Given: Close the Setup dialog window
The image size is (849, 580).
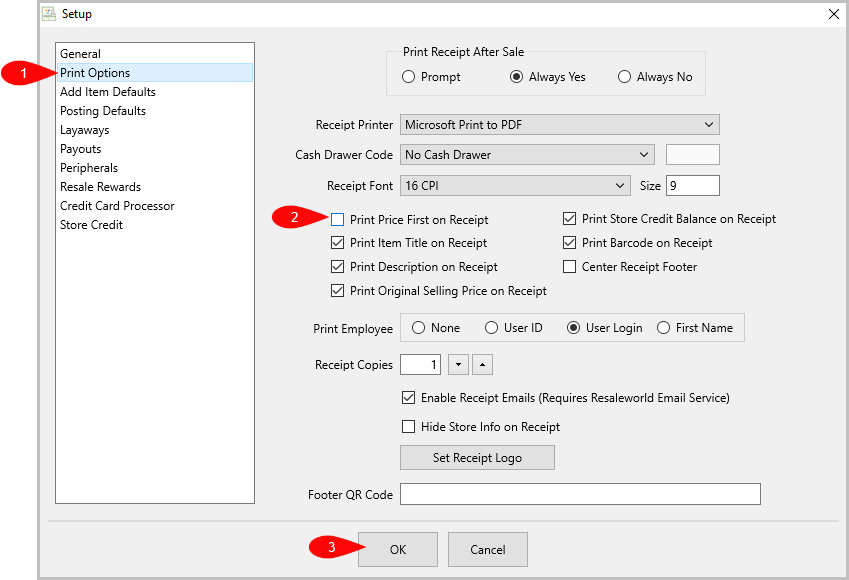Looking at the screenshot, I should tap(834, 14).
